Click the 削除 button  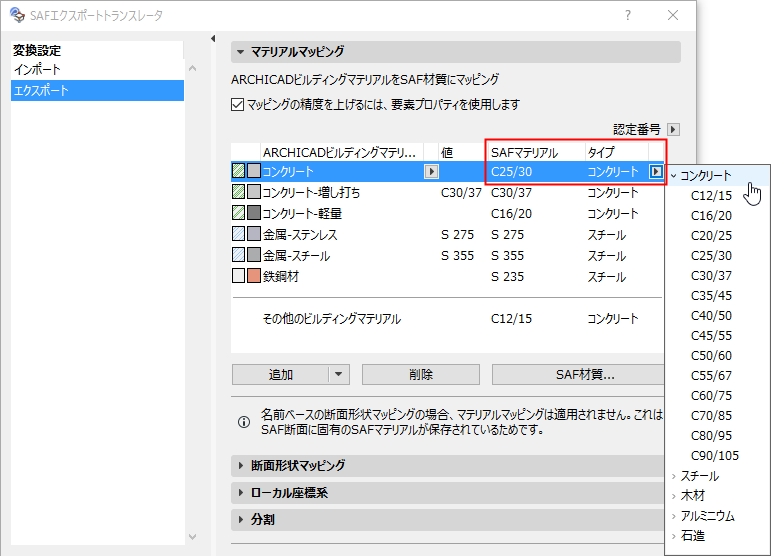click(421, 375)
